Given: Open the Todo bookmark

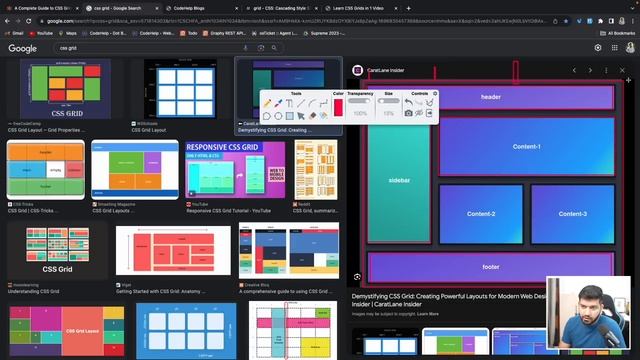Looking at the screenshot, I should [x=189, y=33].
